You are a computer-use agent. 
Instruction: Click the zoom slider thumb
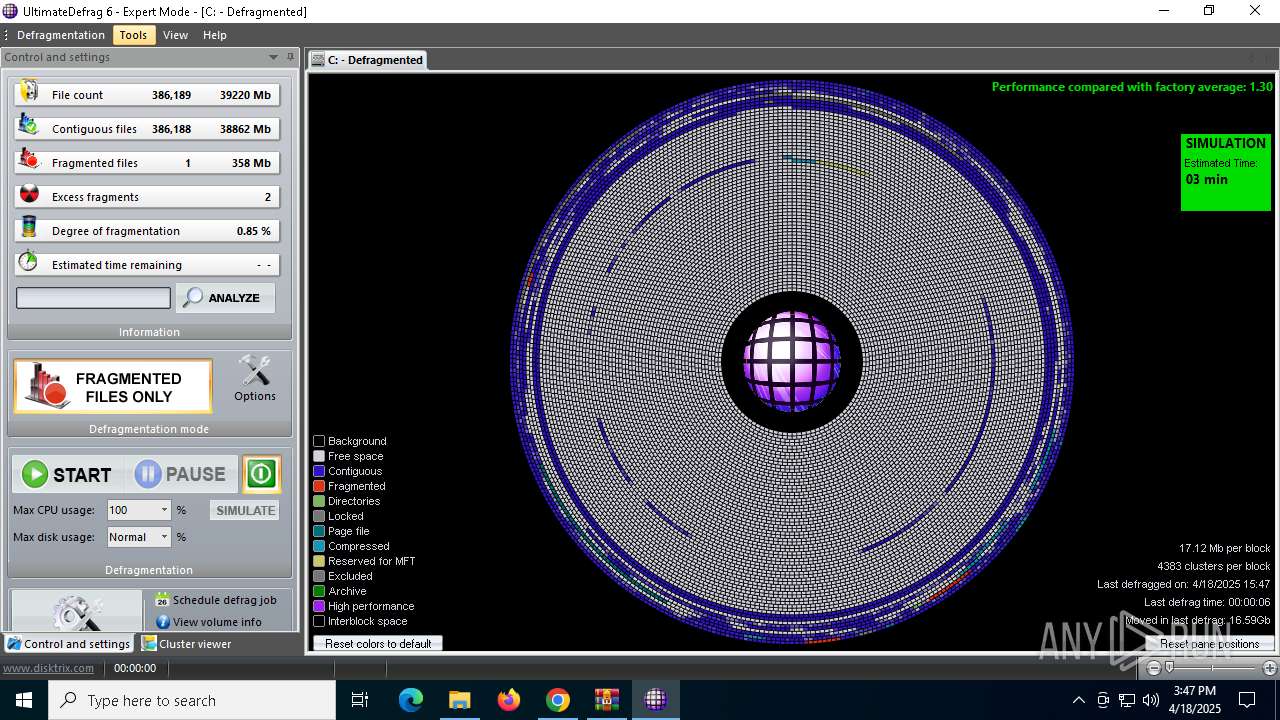coord(1169,668)
